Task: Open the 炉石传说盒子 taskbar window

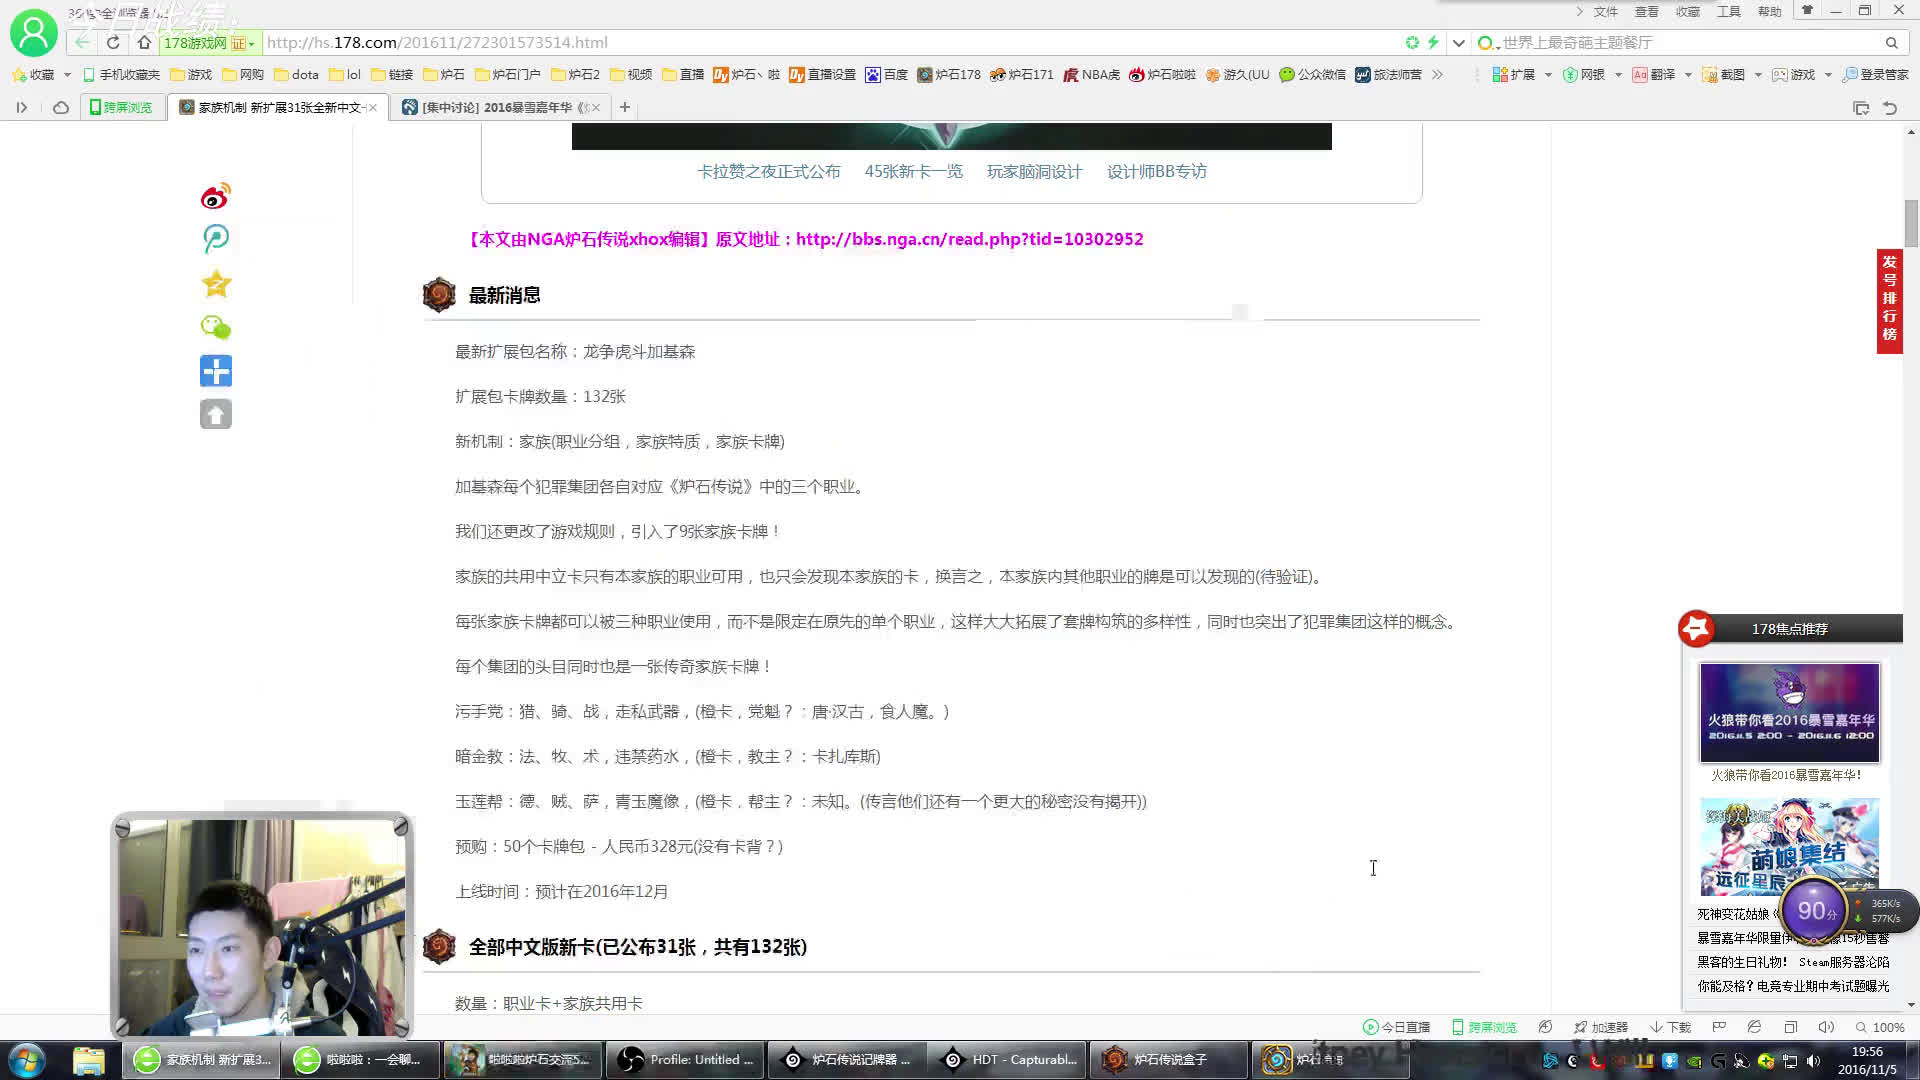Action: point(1169,1059)
